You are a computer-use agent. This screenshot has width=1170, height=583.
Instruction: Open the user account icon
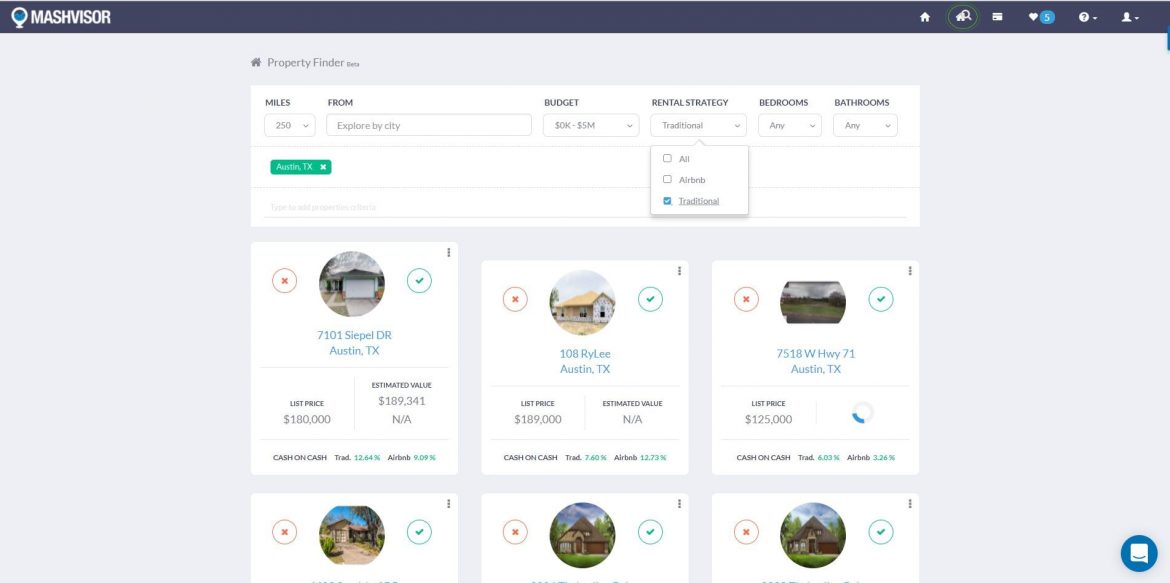1126,17
